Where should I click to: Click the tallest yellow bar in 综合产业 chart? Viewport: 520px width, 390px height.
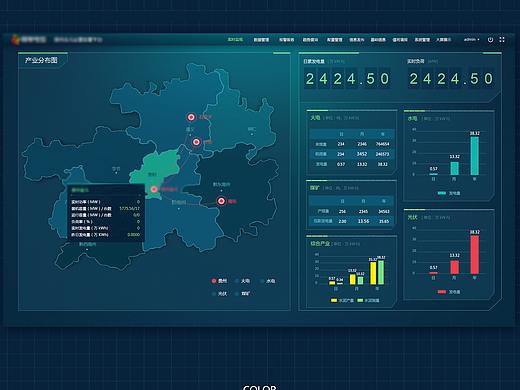[373, 273]
